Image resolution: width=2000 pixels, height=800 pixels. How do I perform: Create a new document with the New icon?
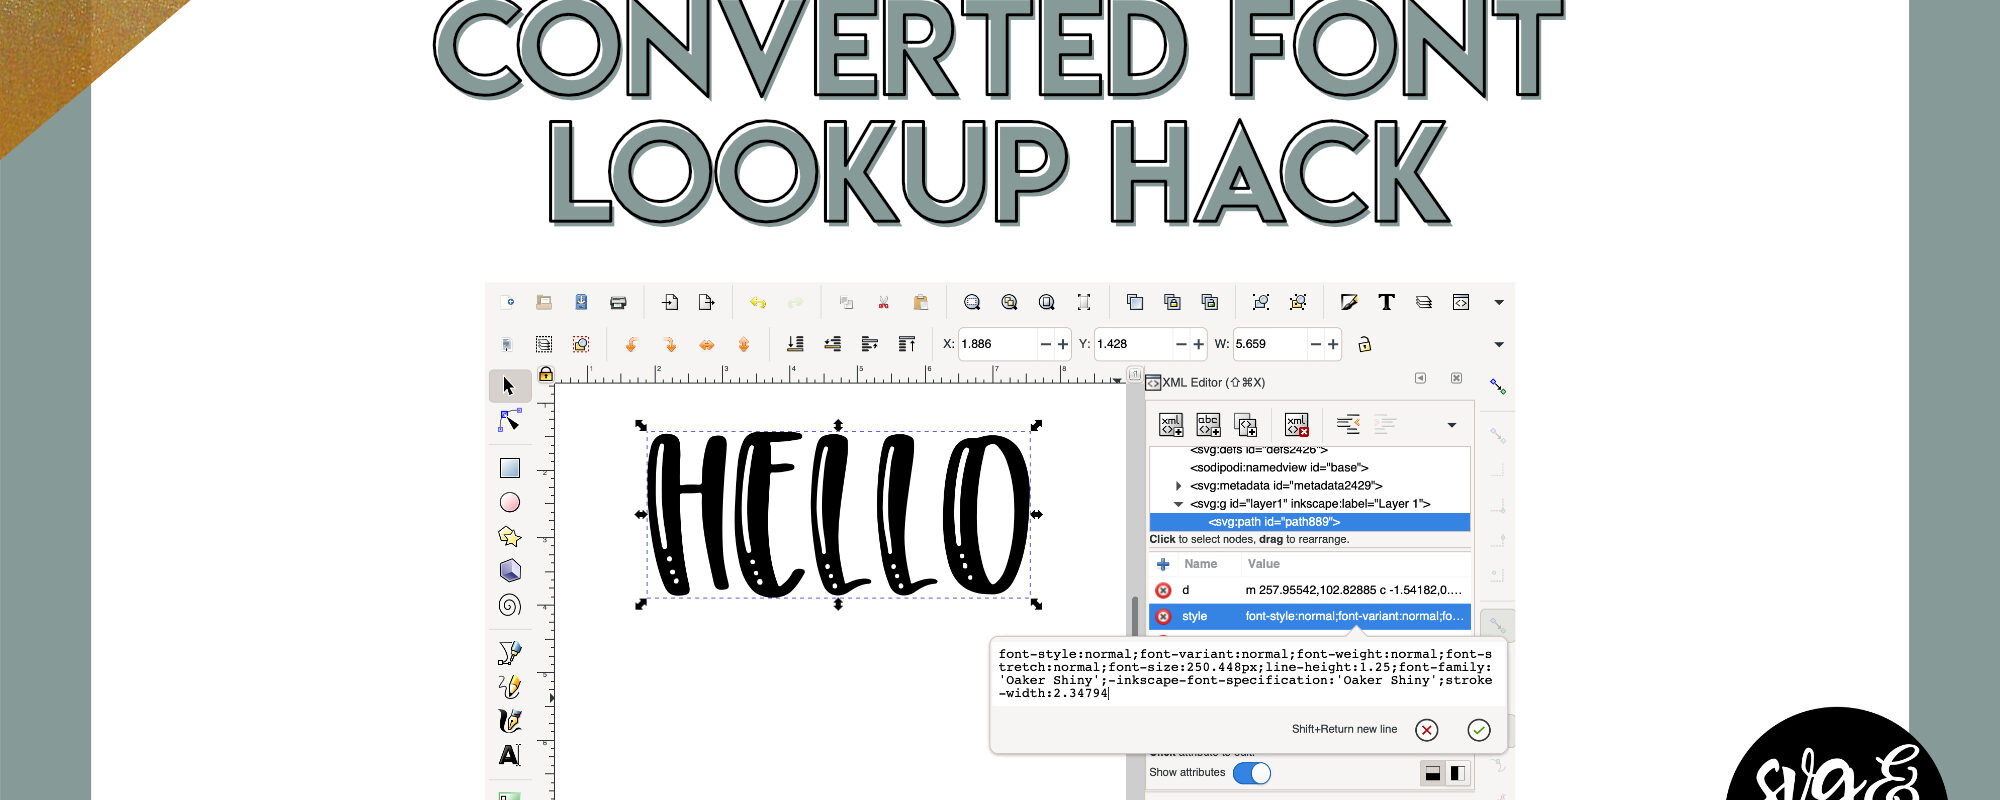[508, 302]
